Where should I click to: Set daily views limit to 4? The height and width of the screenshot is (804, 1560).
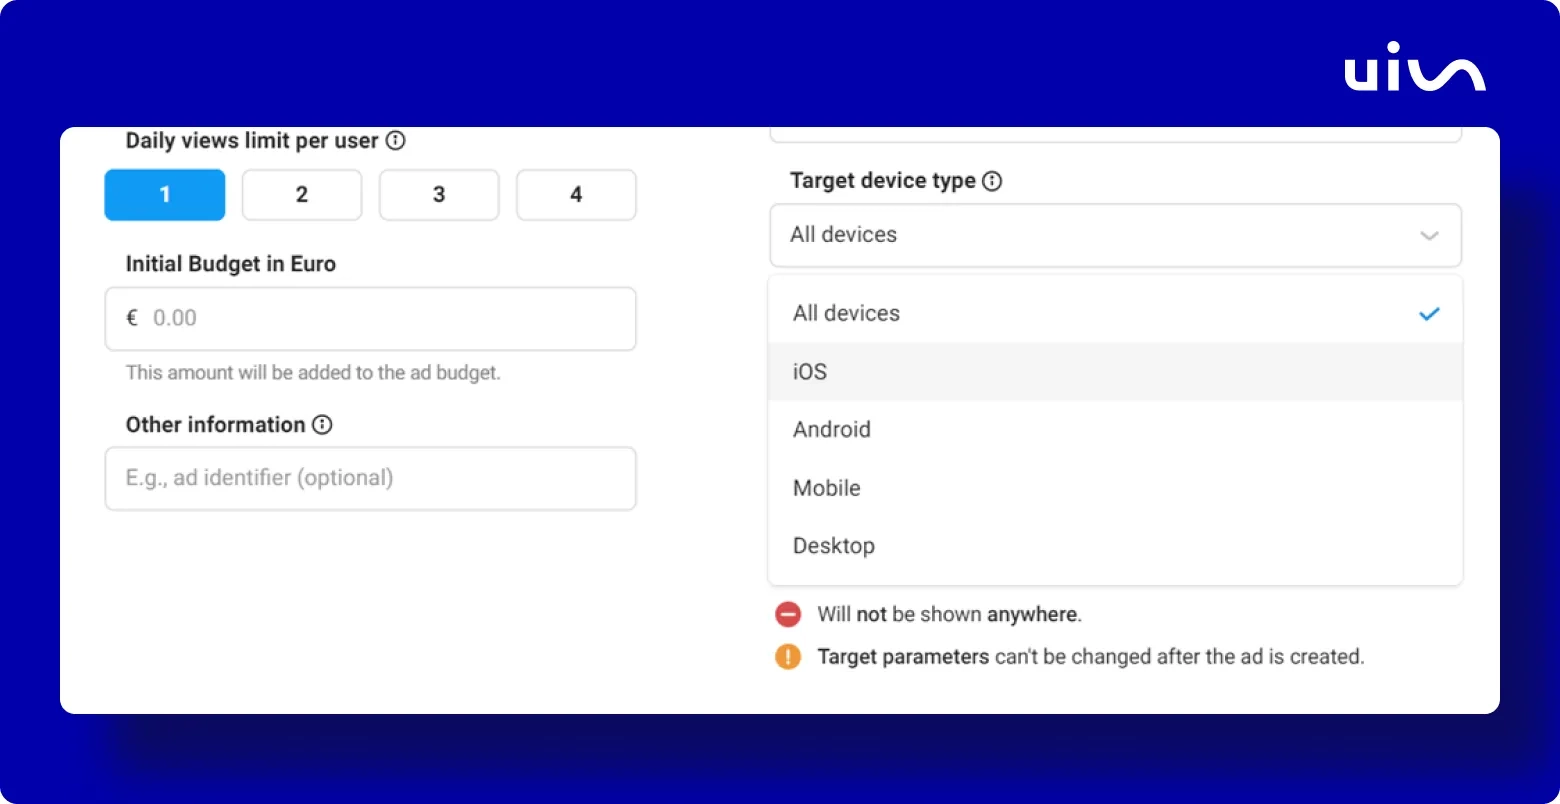pos(576,195)
